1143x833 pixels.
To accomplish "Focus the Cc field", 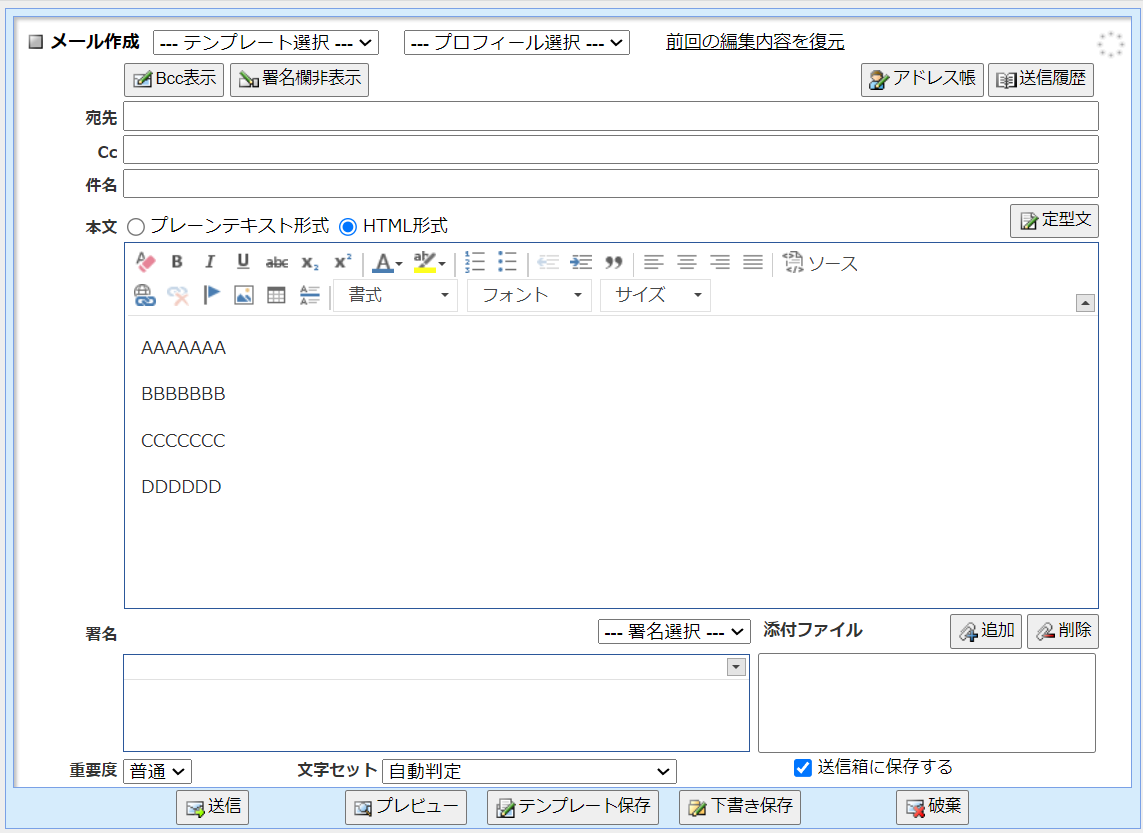I will pyautogui.click(x=611, y=150).
